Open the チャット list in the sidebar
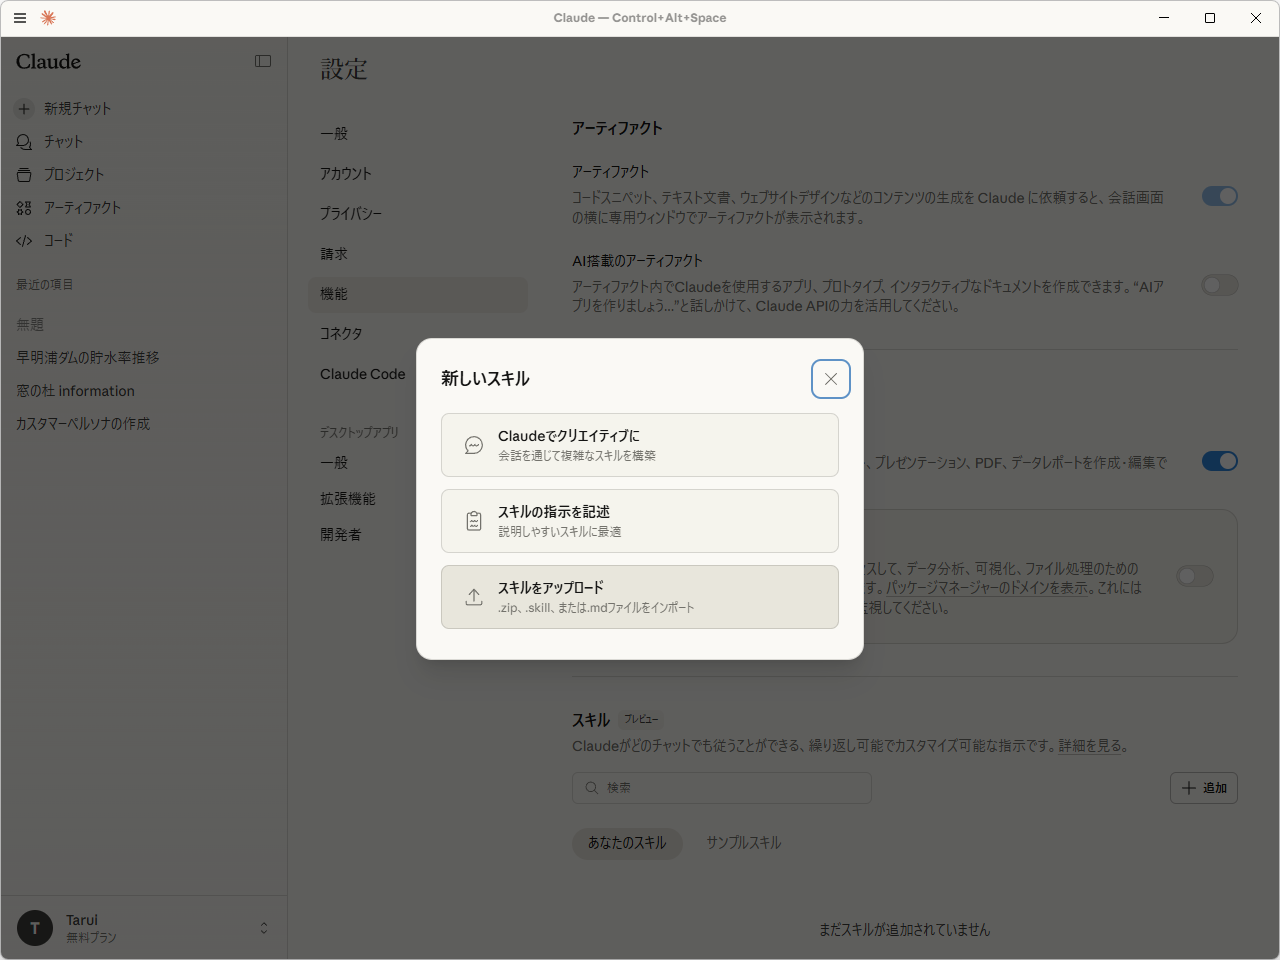Screen dimensions: 1280x960 [64, 141]
